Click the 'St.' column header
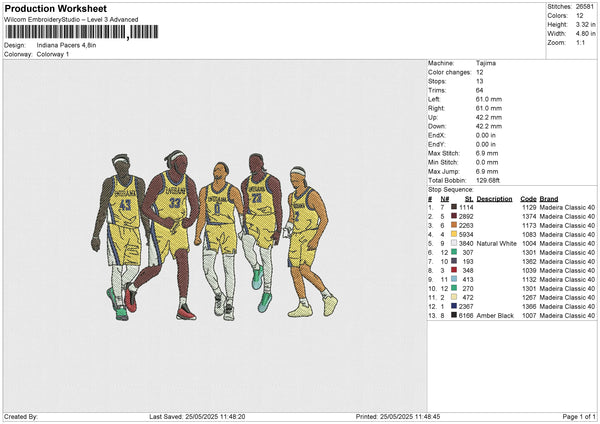Screen dimensions: 600x424 pos(469,199)
